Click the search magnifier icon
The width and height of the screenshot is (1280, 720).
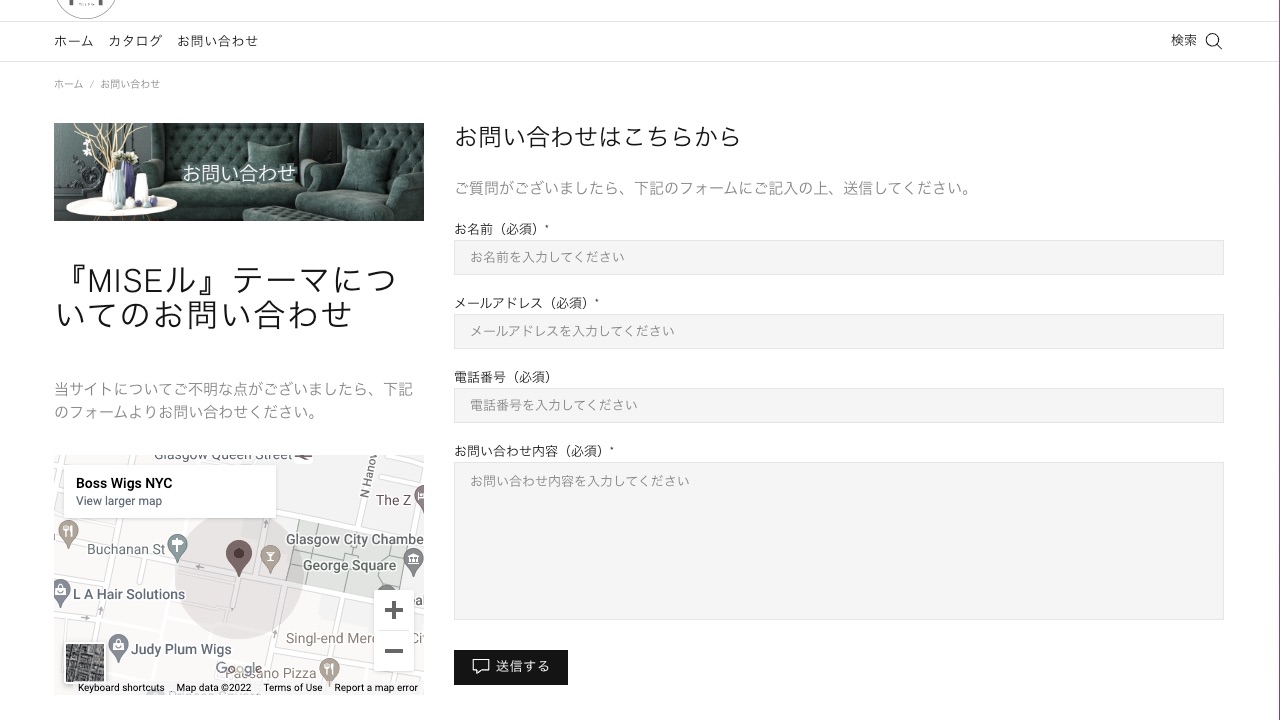1213,41
